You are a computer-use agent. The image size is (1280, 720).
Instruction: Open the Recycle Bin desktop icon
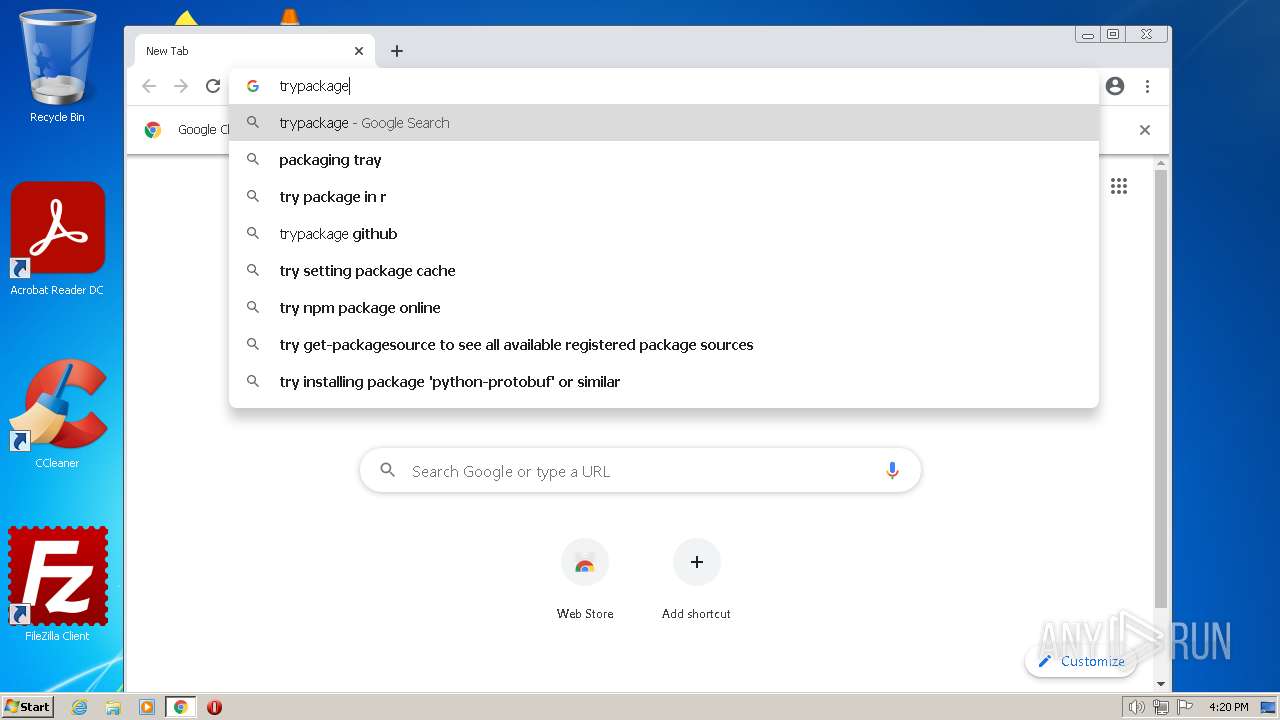57,66
